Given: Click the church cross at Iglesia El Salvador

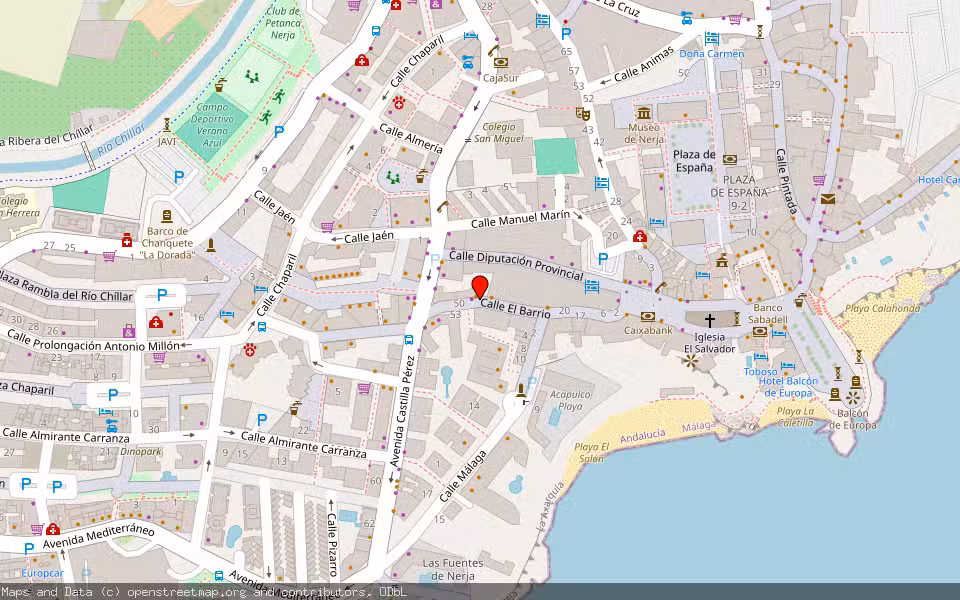Looking at the screenshot, I should point(709,320).
